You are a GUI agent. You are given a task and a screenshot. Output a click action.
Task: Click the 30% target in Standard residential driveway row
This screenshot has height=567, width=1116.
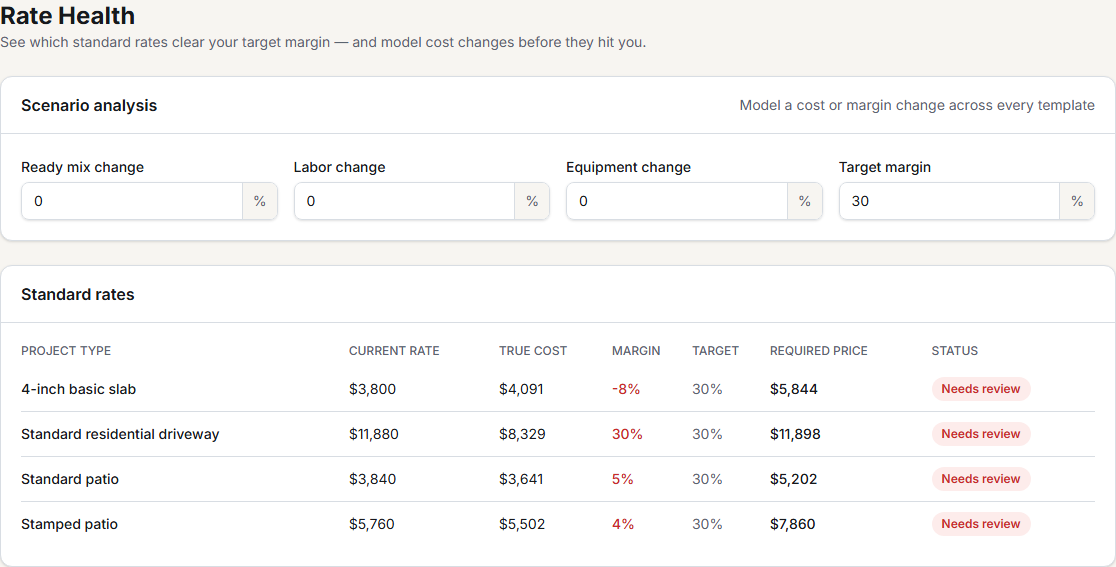click(707, 434)
